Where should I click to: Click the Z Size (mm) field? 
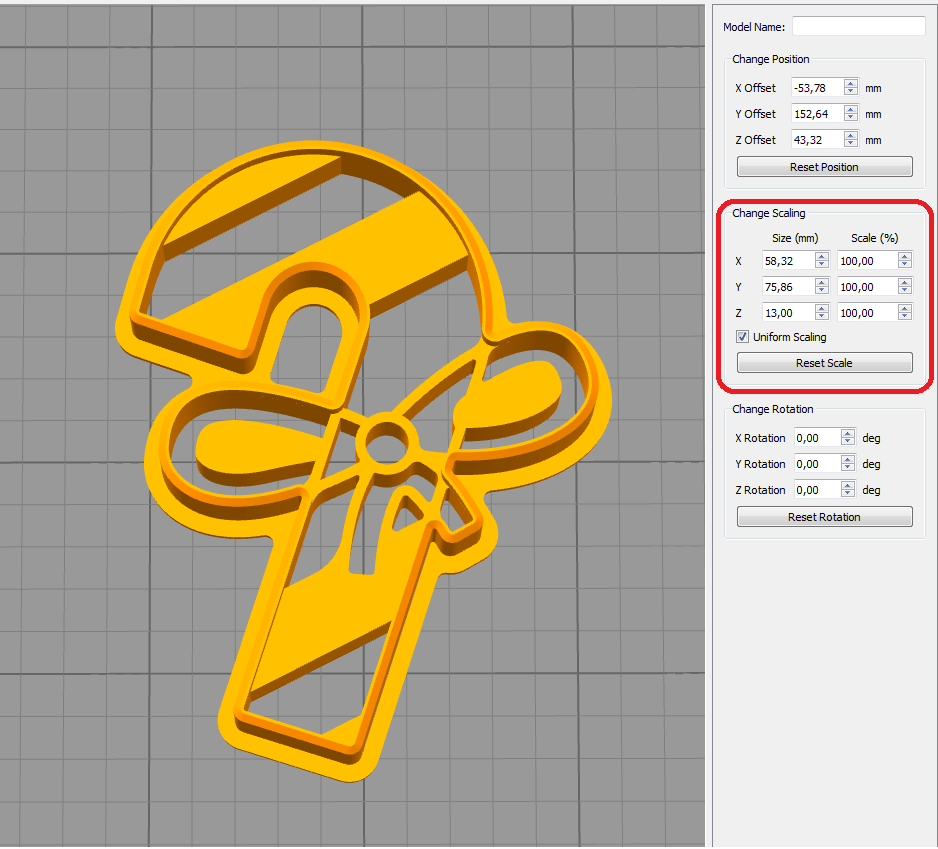coord(788,313)
